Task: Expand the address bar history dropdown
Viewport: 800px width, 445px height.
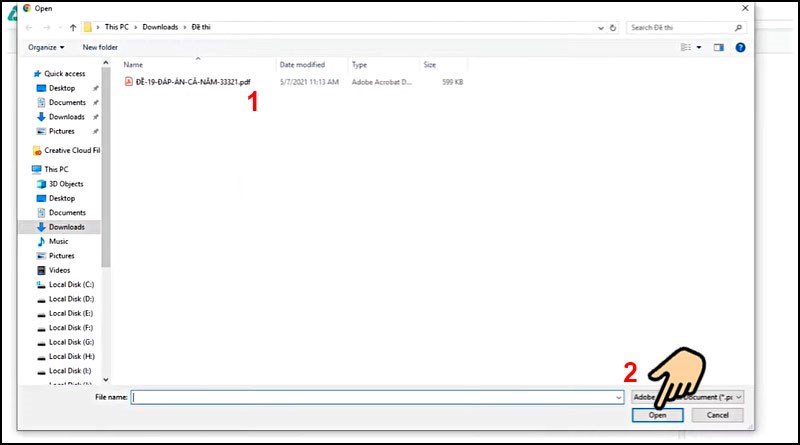Action: tap(601, 28)
